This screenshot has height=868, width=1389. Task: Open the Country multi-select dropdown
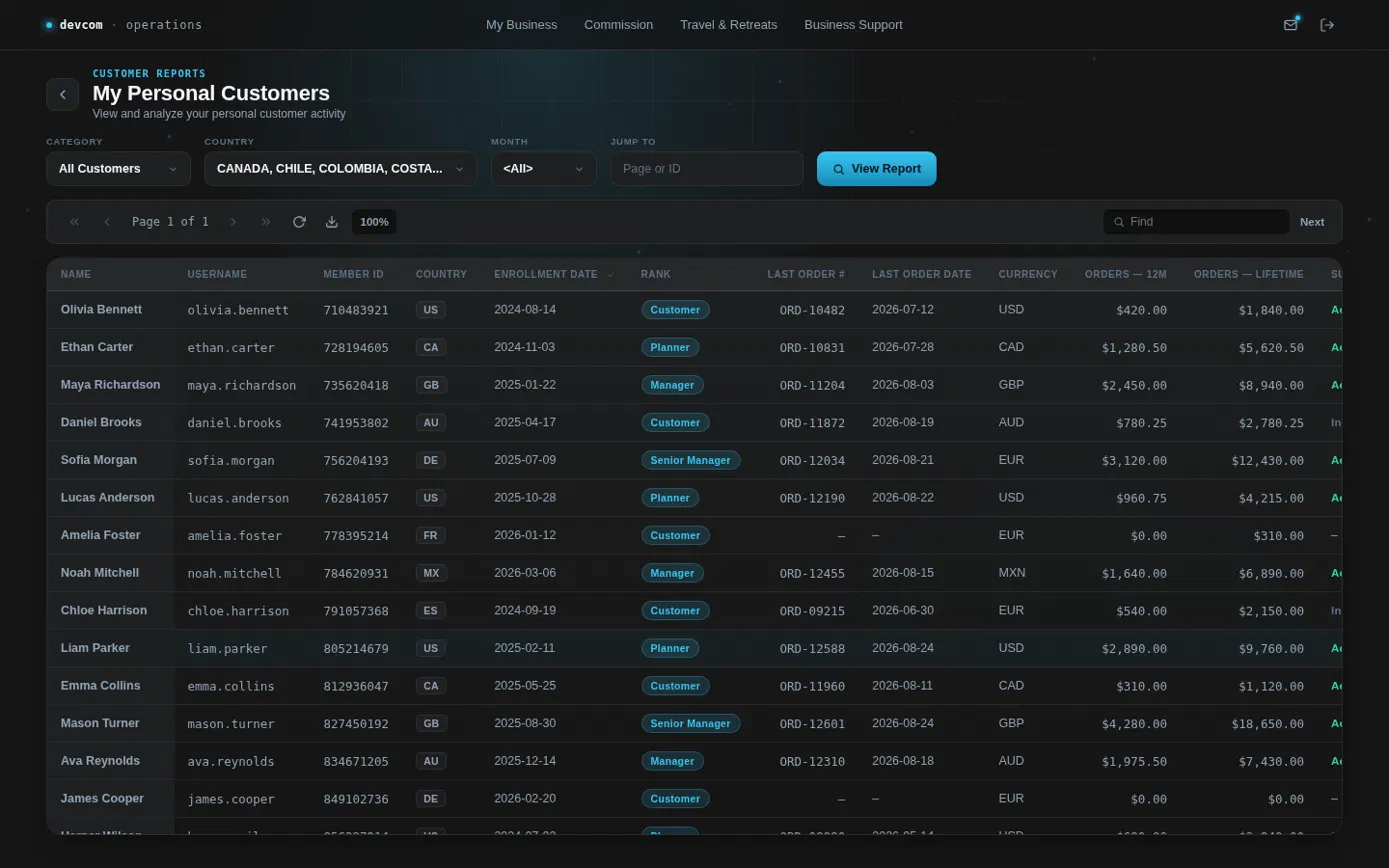click(340, 168)
